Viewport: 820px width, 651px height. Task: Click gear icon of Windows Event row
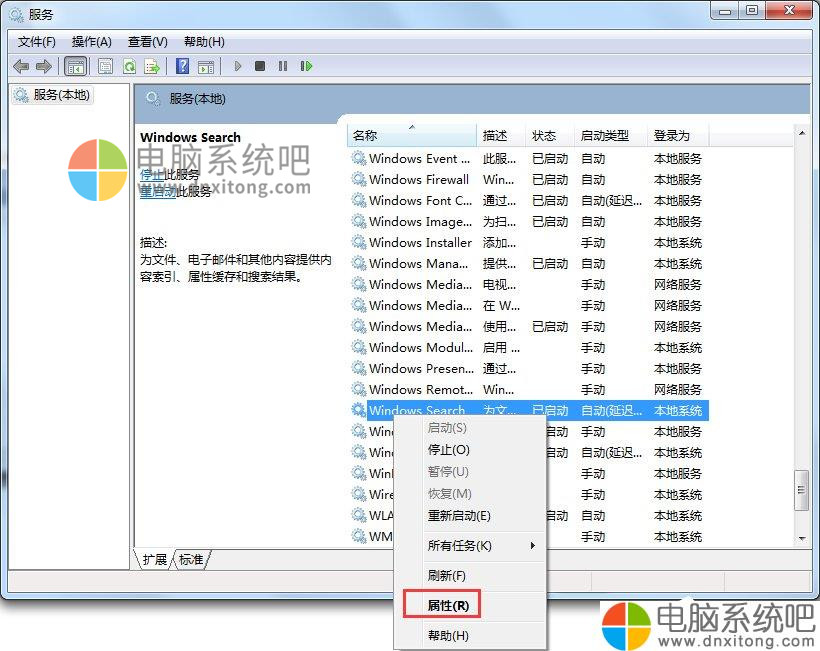(x=359, y=158)
